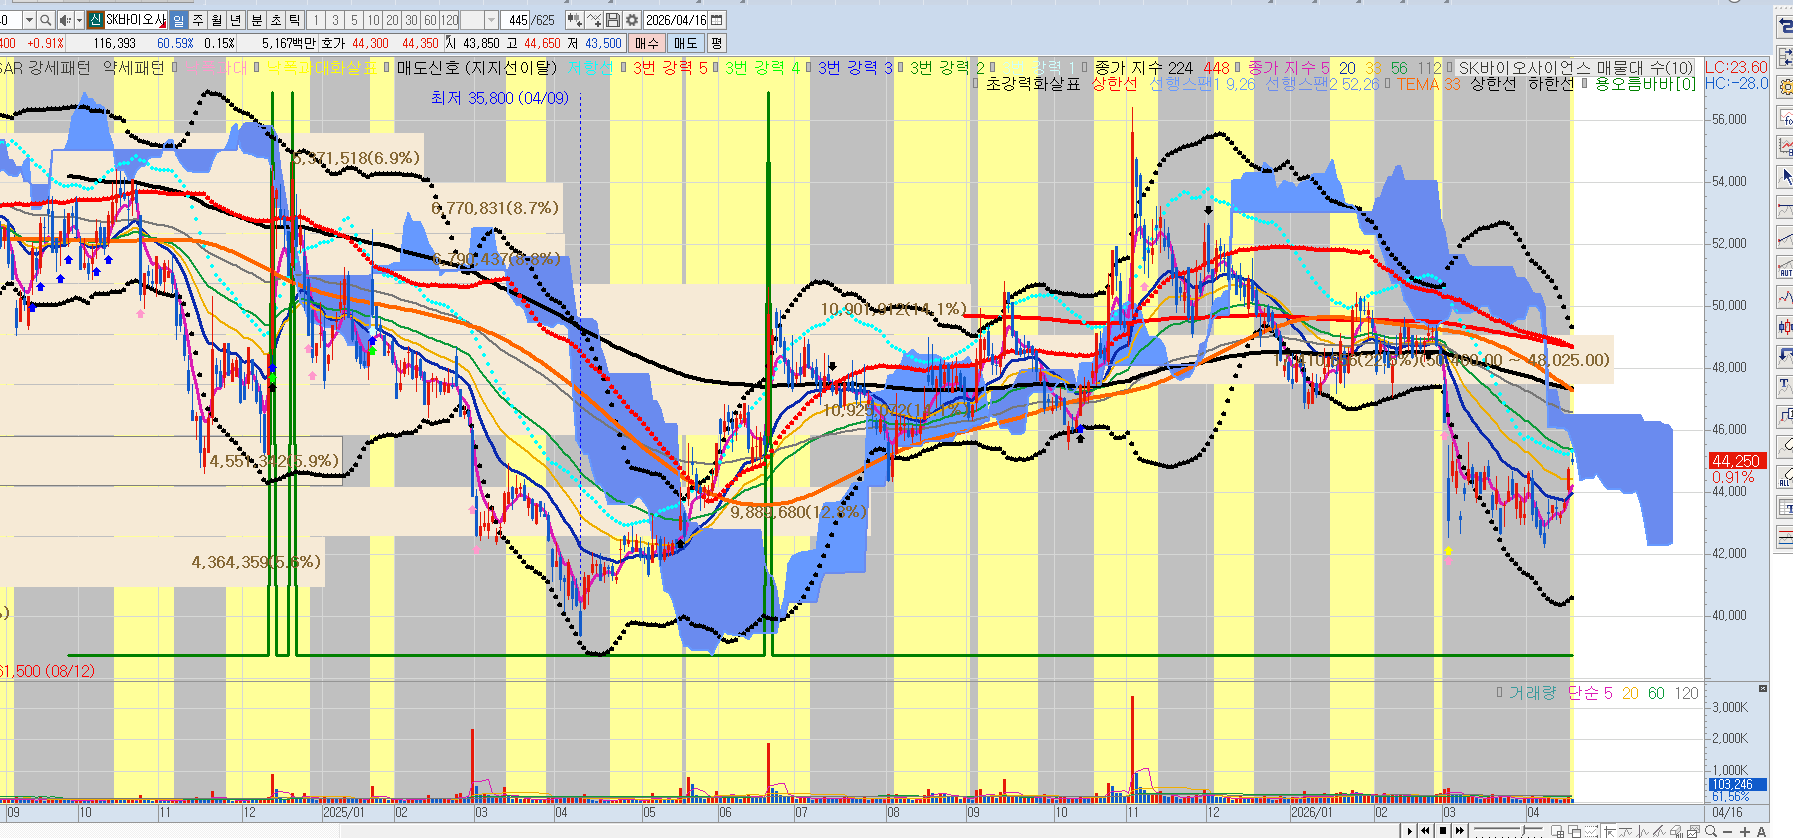Viewport: 1793px width, 838px height.
Task: Open the stock code dropdown arrow
Action: tap(29, 20)
